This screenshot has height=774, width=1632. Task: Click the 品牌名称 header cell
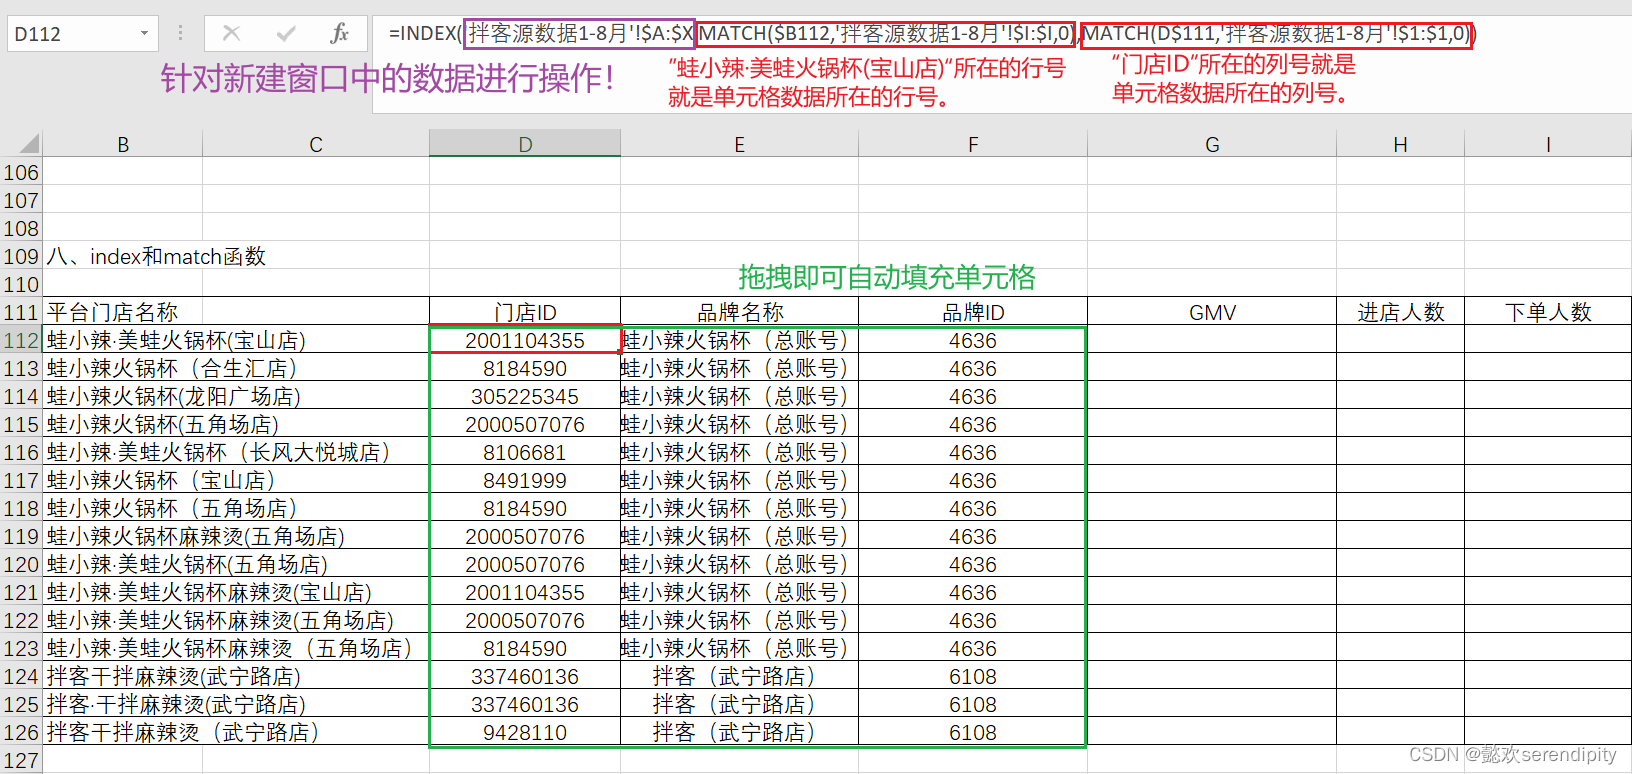[x=739, y=312]
